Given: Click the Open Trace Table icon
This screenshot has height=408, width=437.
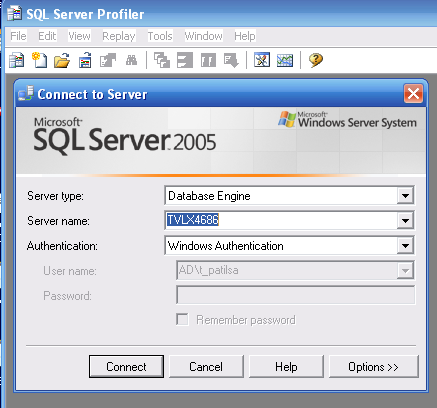Looking at the screenshot, I should (x=85, y=60).
